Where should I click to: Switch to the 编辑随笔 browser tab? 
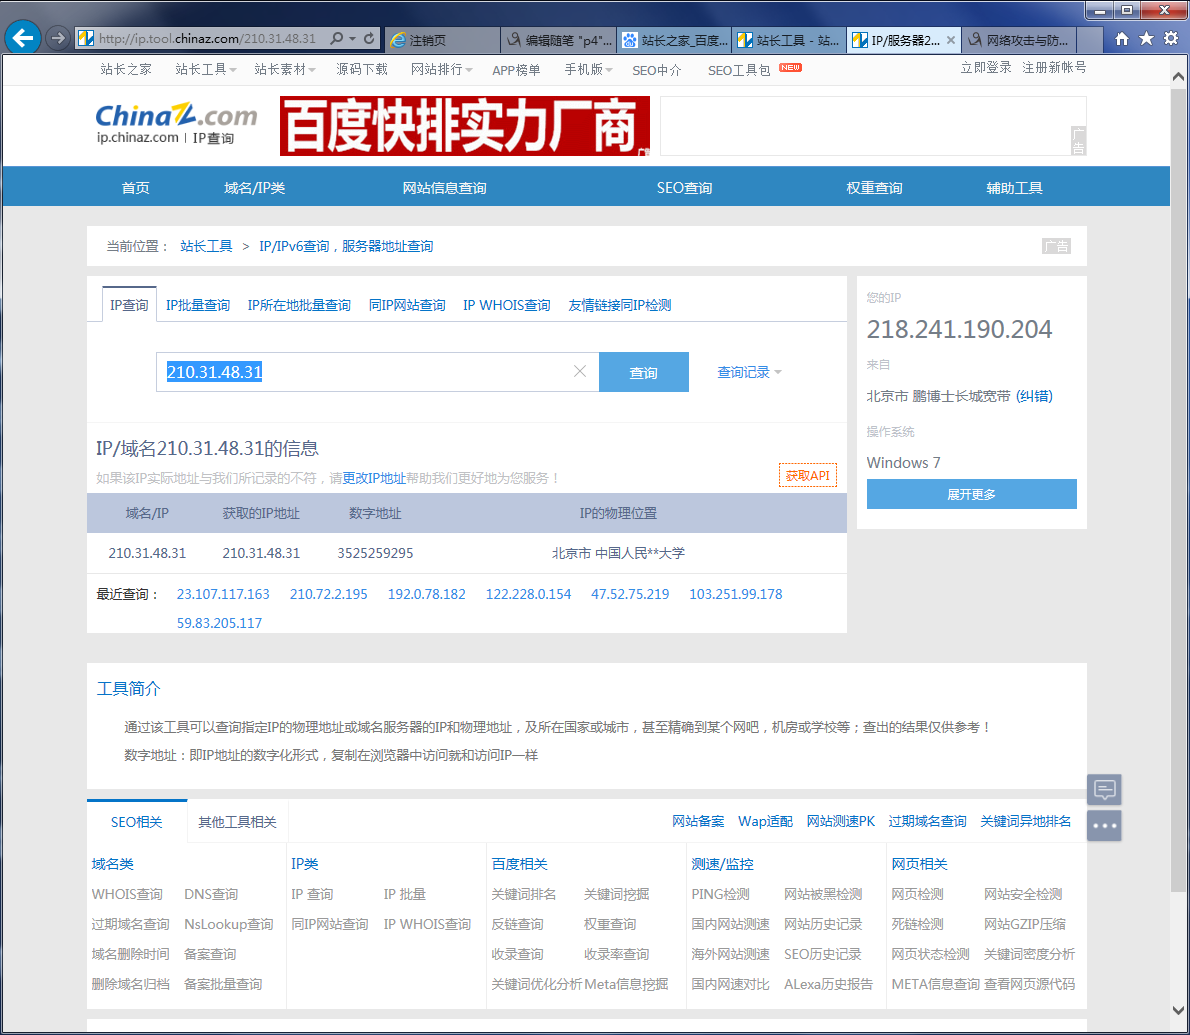(559, 40)
